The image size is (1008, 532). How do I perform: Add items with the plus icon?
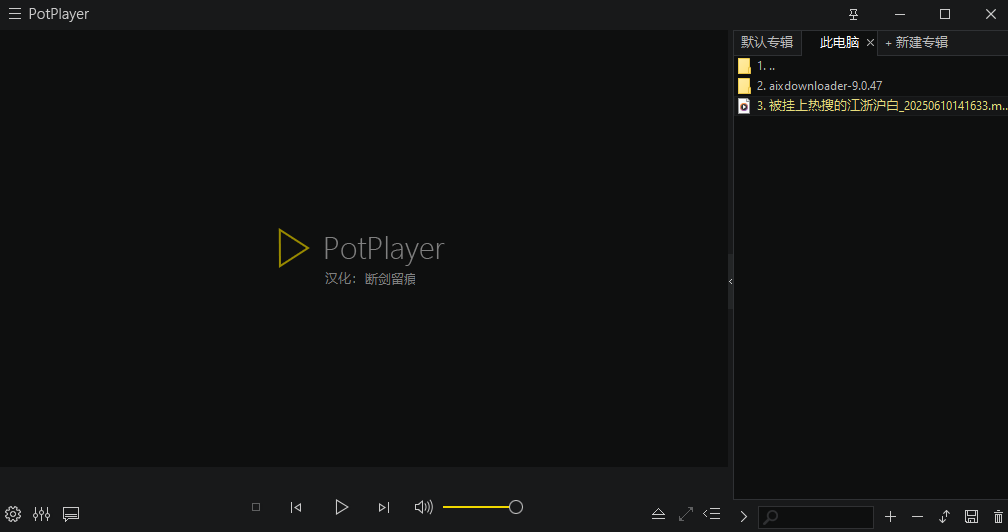click(890, 517)
